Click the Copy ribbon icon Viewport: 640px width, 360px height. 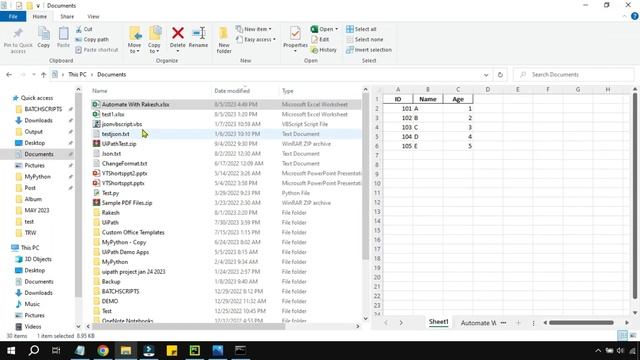(x=44, y=33)
